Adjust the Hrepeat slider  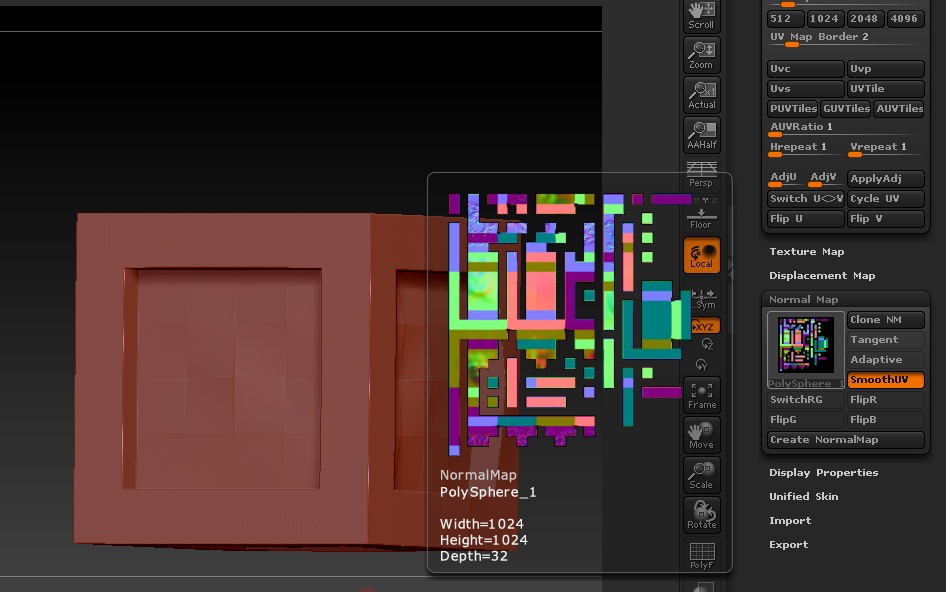click(x=805, y=148)
